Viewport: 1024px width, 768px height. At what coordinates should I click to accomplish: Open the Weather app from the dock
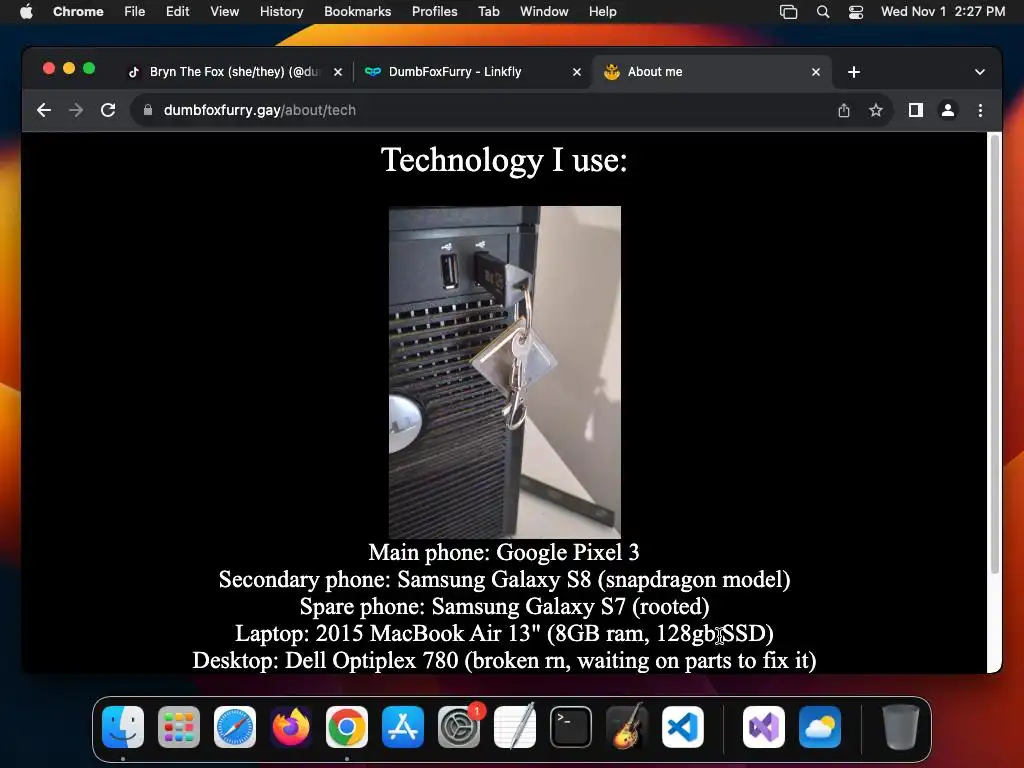tap(820, 727)
